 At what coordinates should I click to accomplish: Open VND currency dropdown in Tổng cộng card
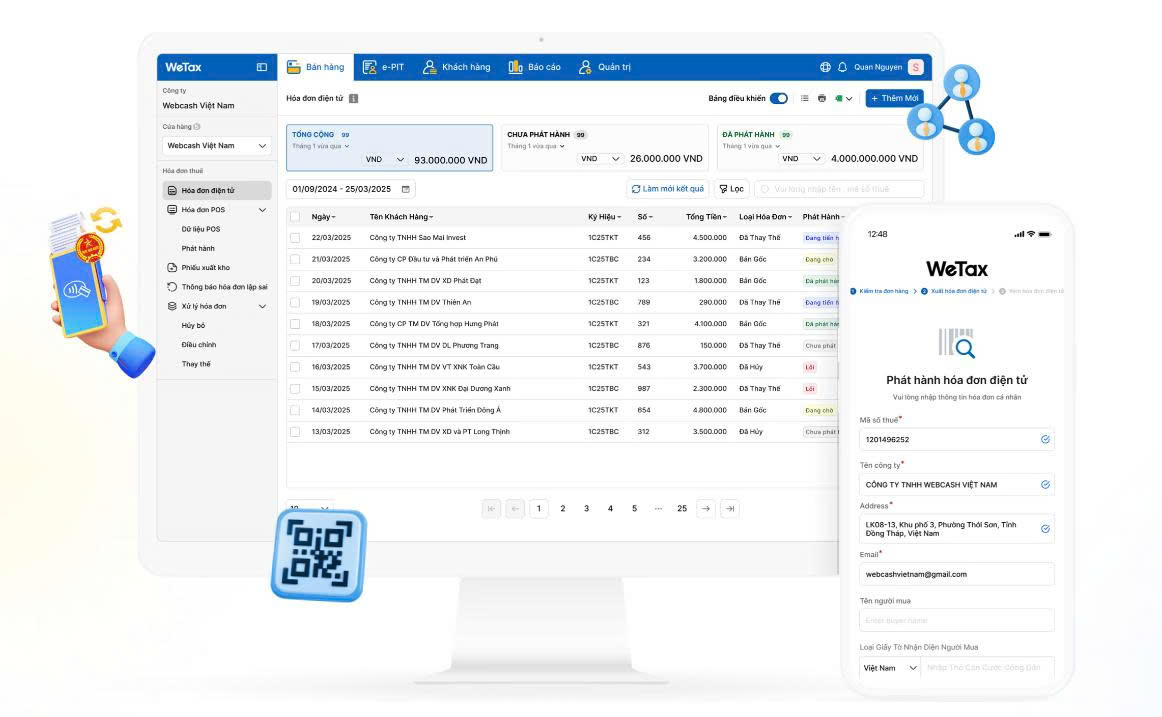point(385,160)
